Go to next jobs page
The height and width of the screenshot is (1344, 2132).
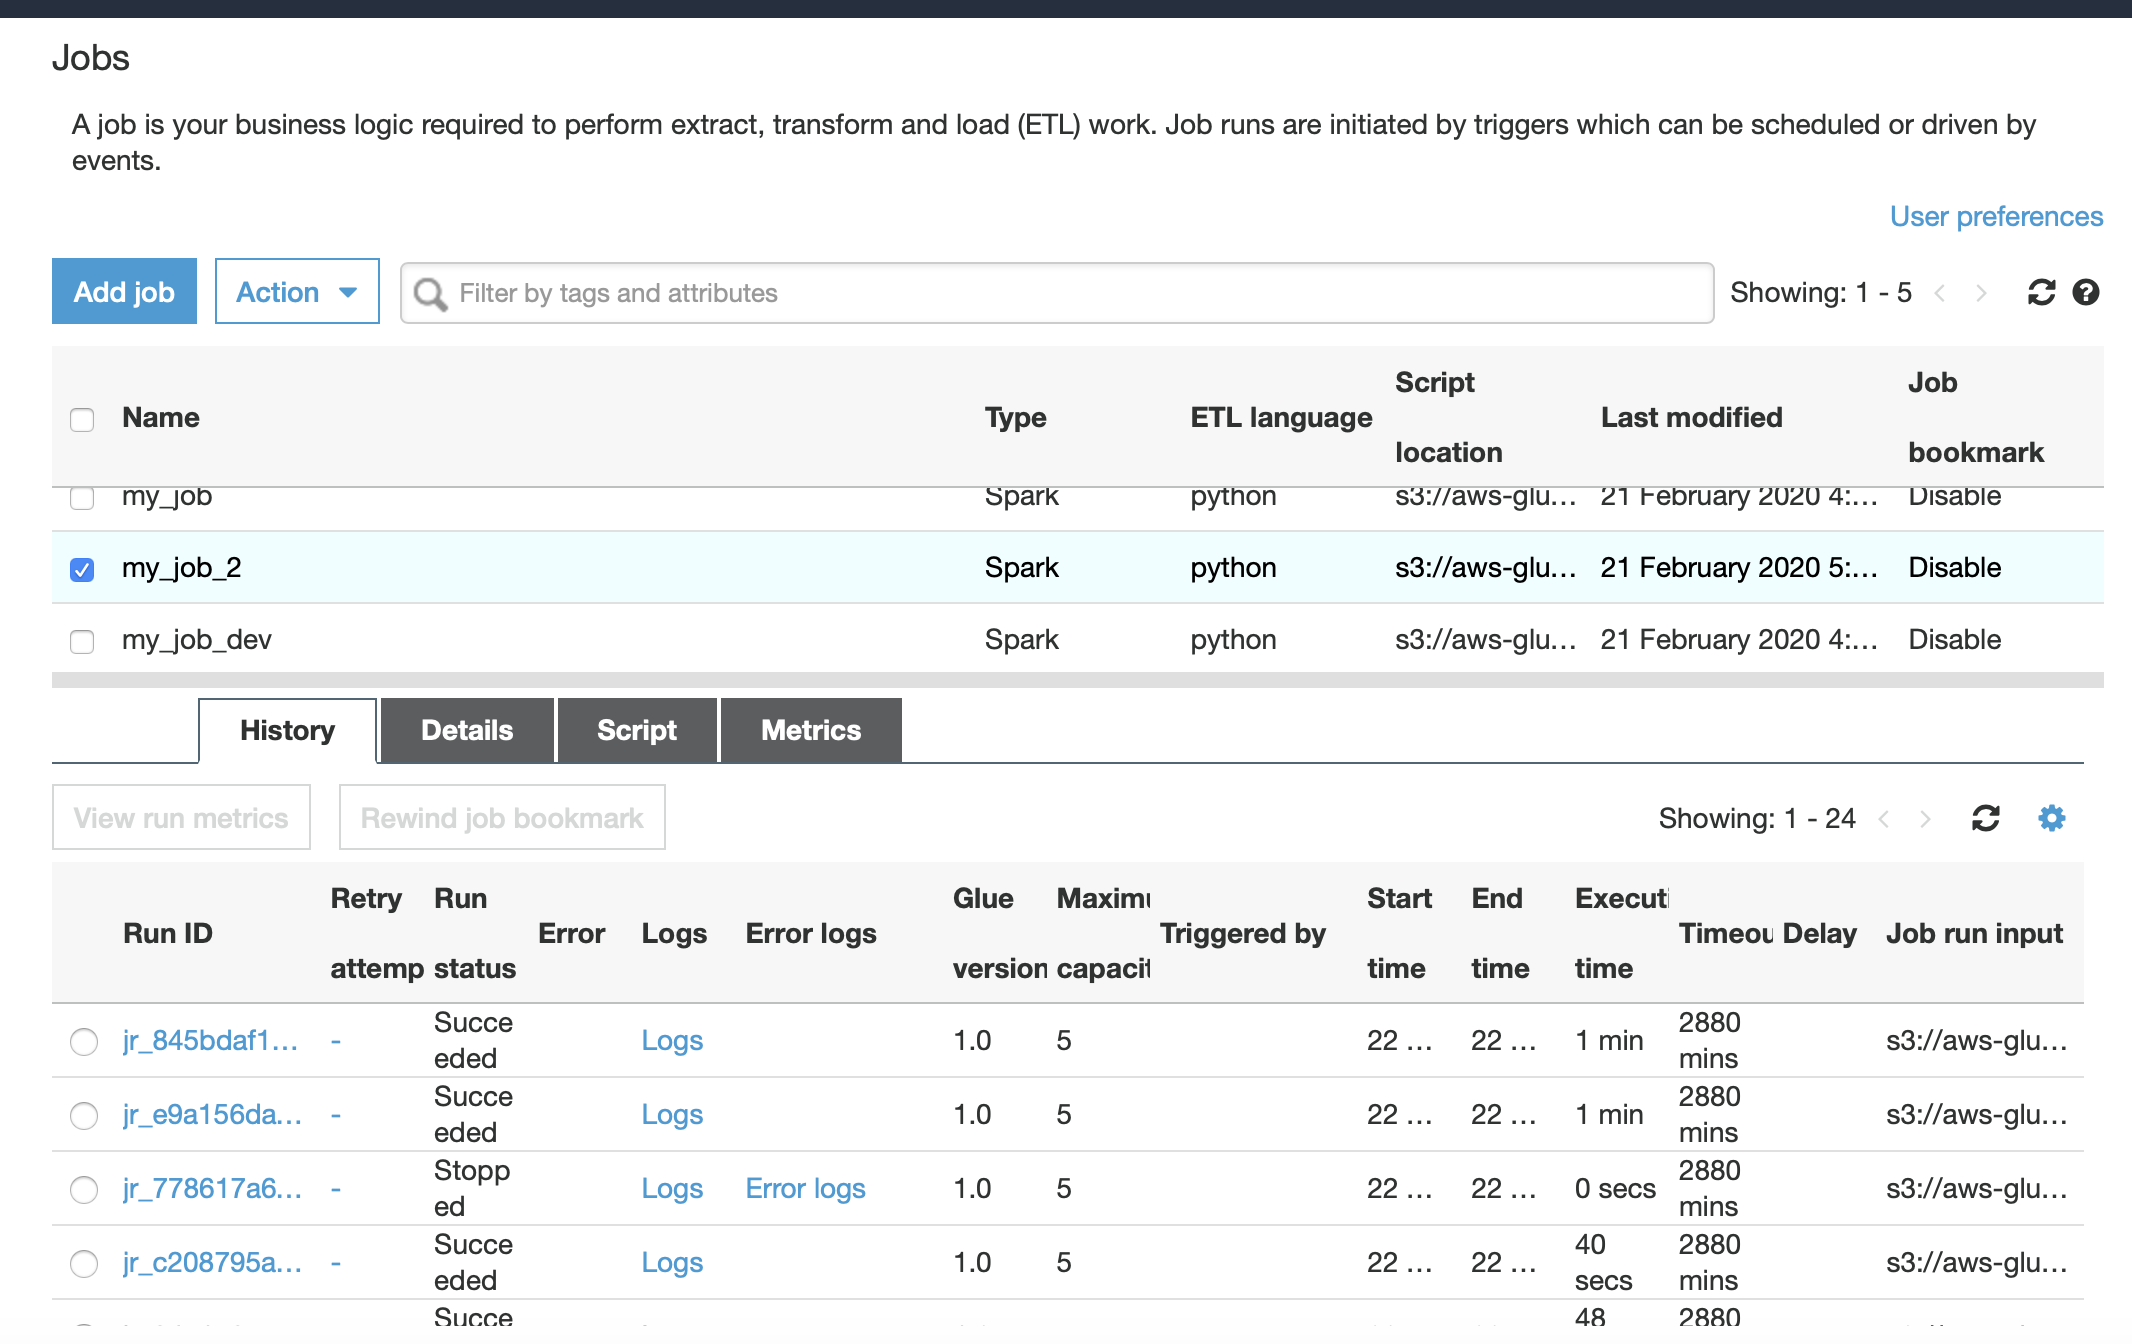[1981, 293]
